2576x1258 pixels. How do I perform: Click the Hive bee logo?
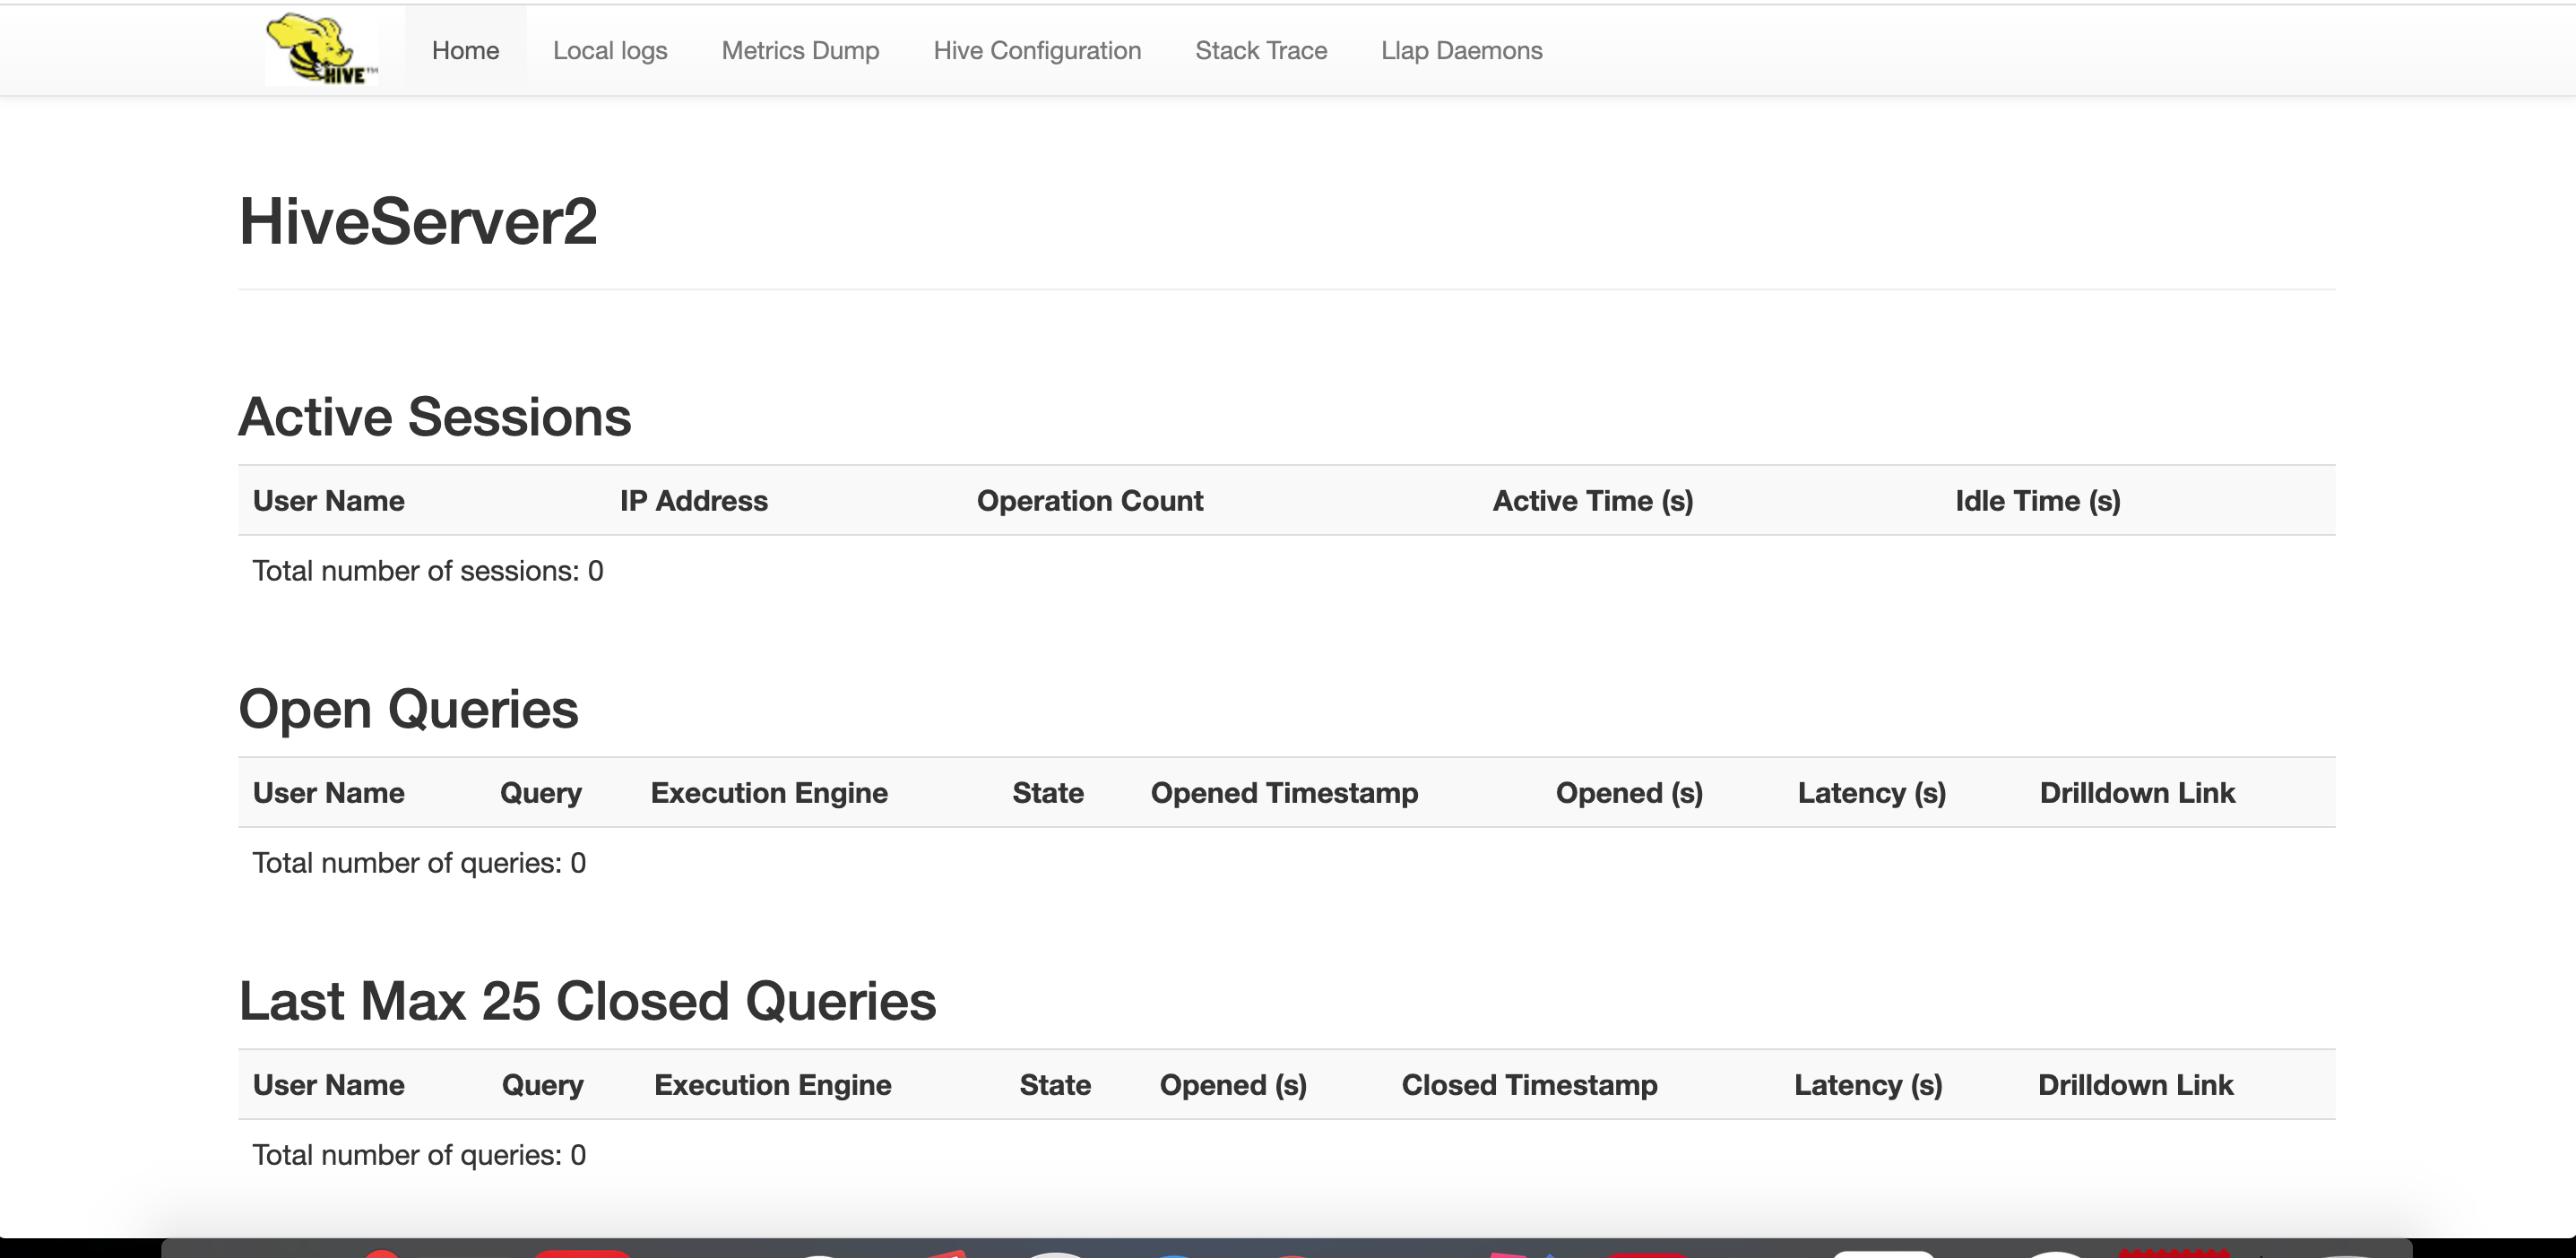[x=321, y=49]
